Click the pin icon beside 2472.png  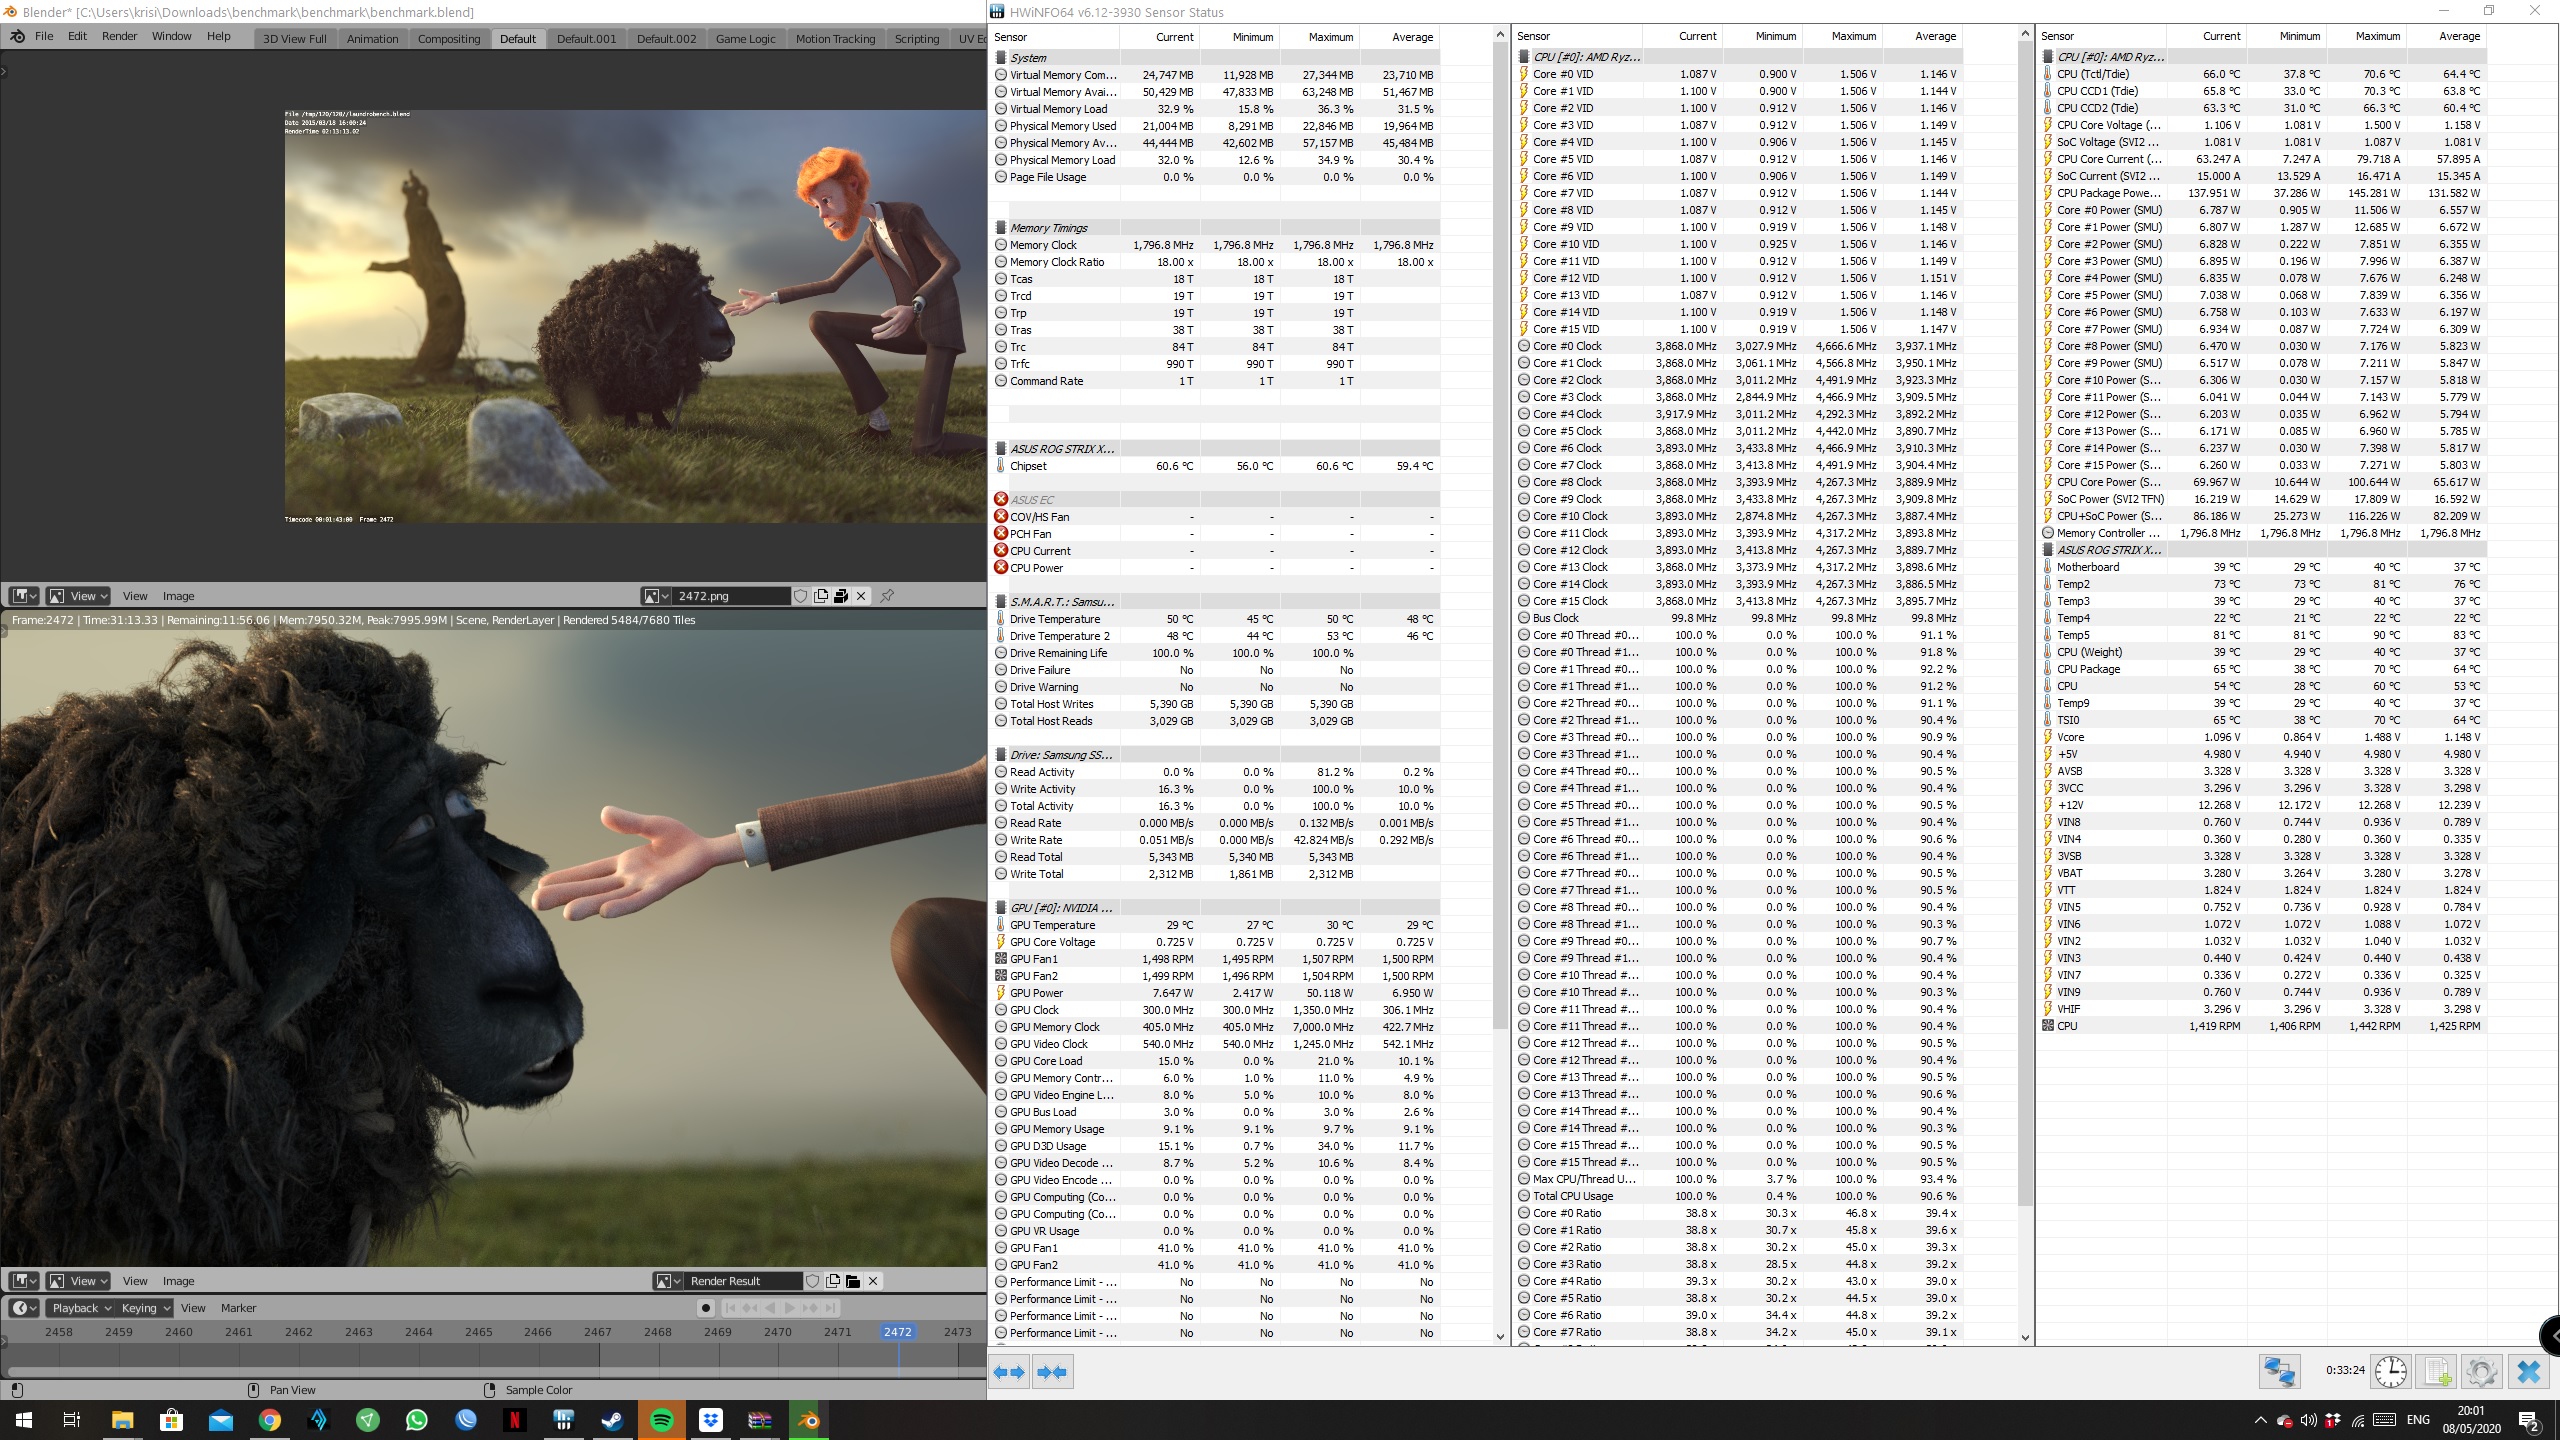point(887,596)
